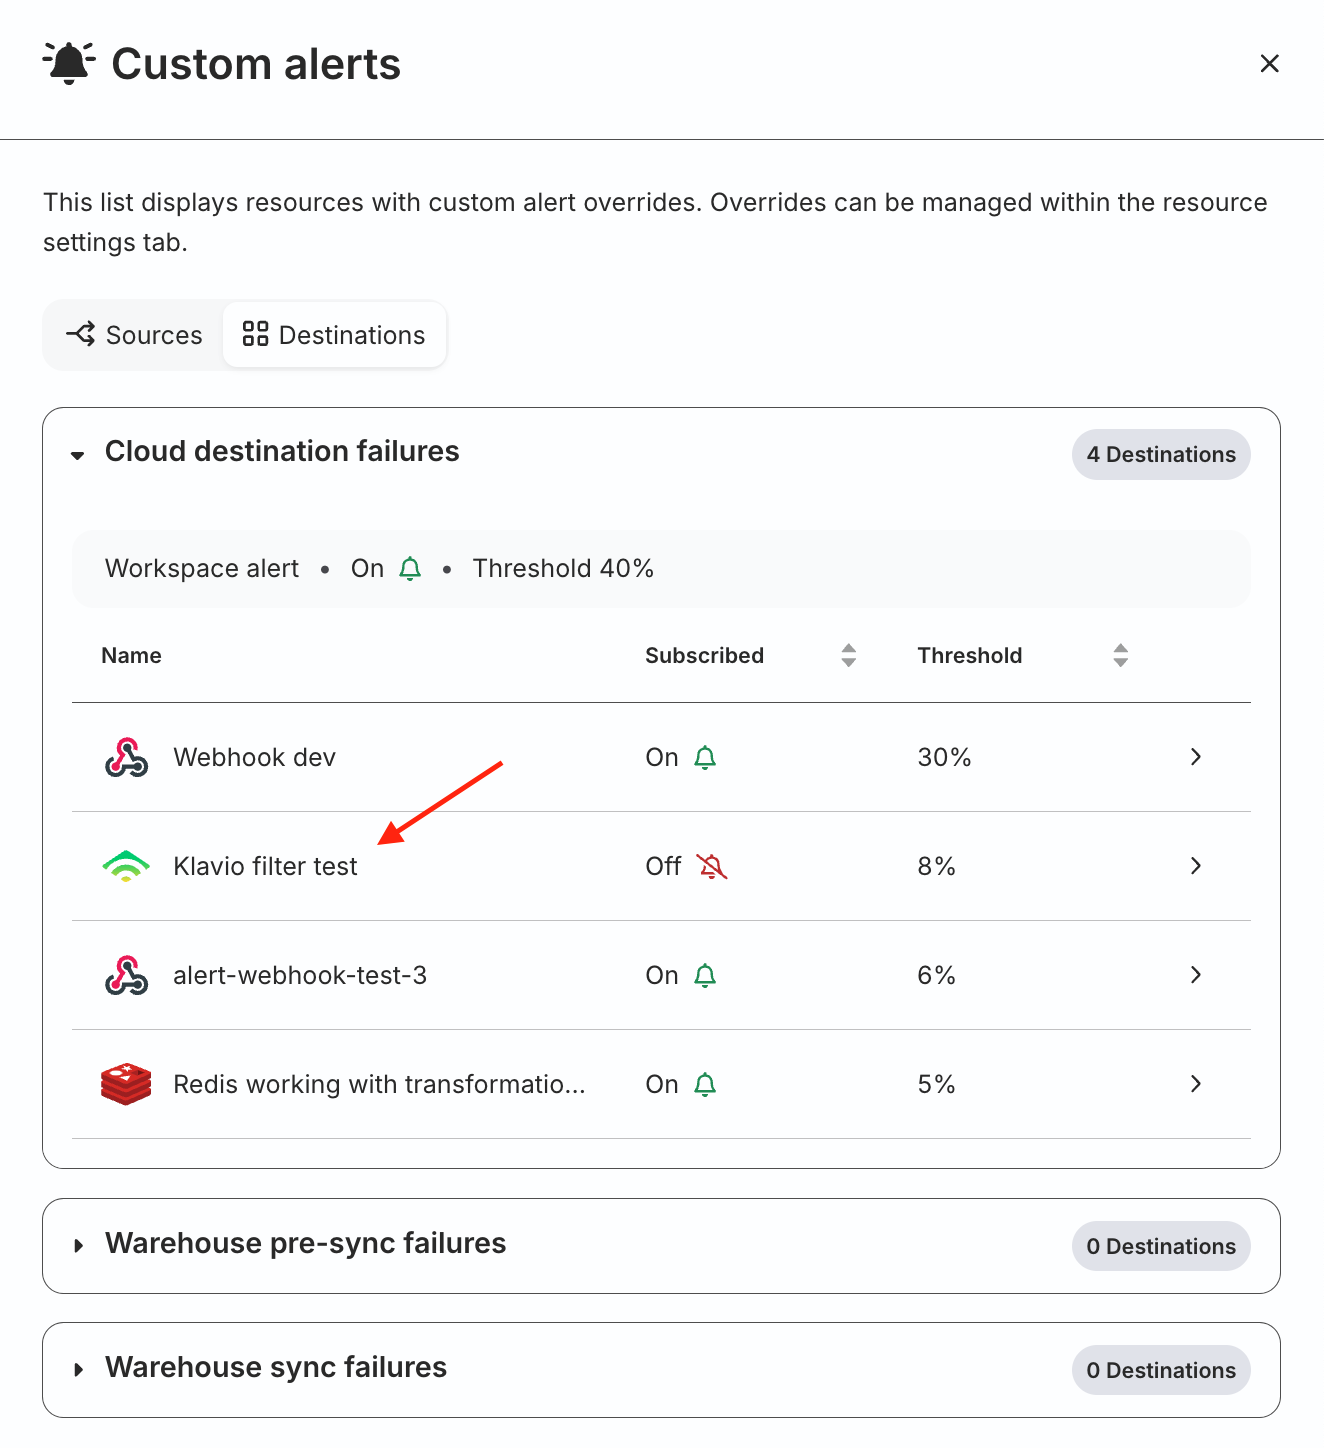Click the 8% threshold value
Viewport: 1324px width, 1448px height.
point(937,867)
